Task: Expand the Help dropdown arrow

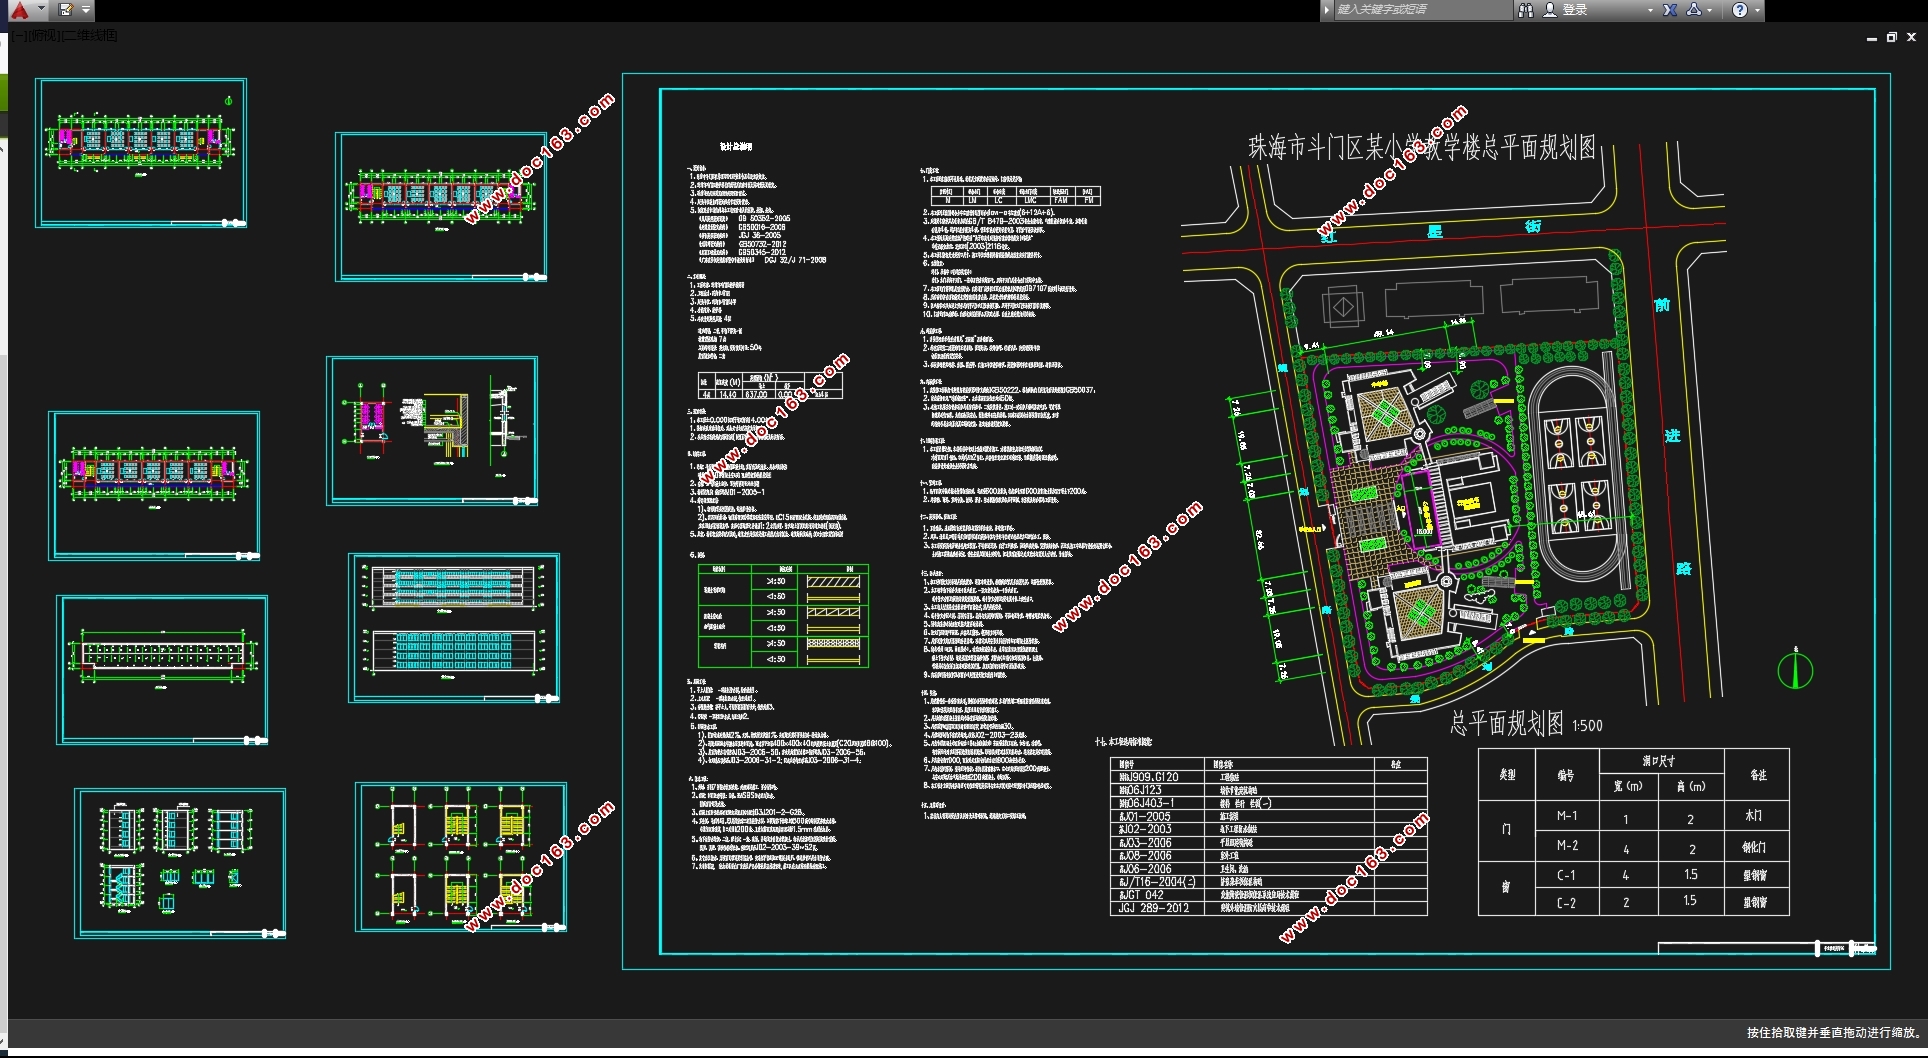Action: (x=1757, y=10)
